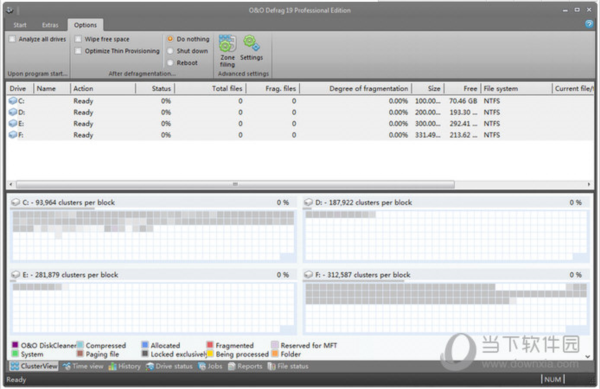Click the Folder orange legend swatch
This screenshot has height=389, width=600.
274,354
